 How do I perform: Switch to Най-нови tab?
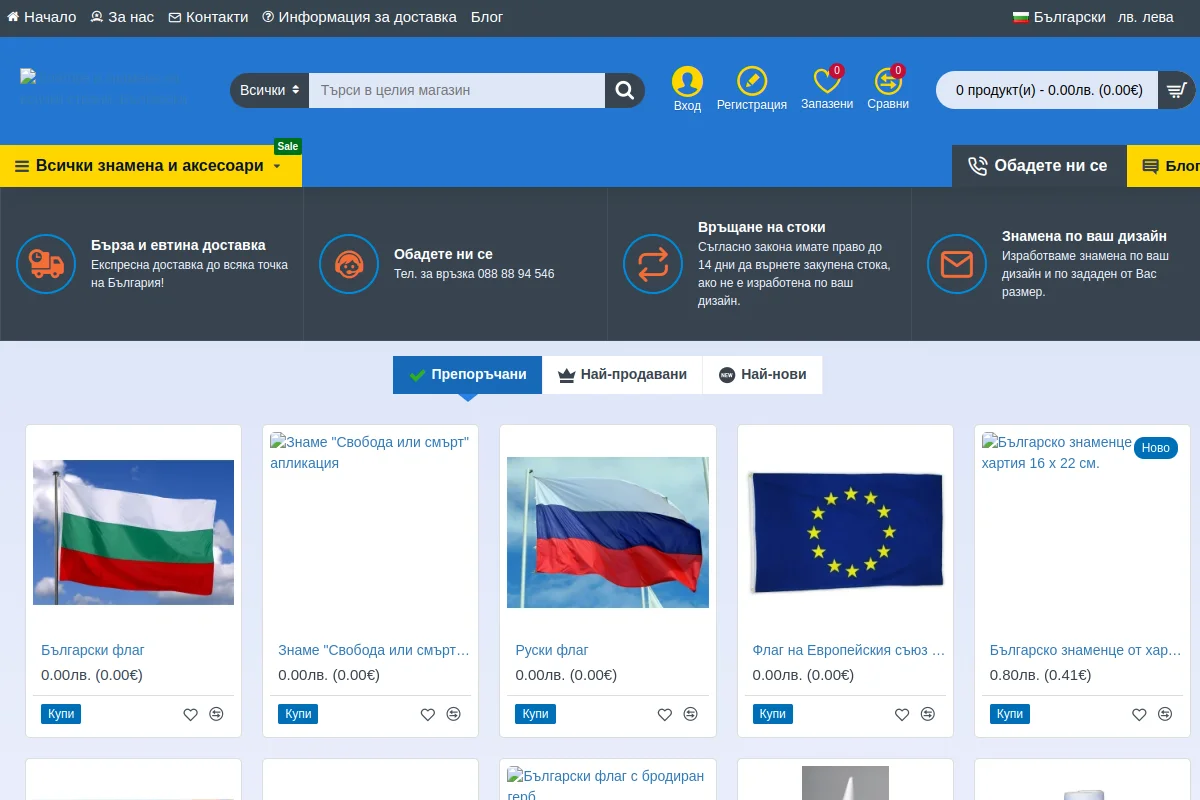[x=762, y=375]
